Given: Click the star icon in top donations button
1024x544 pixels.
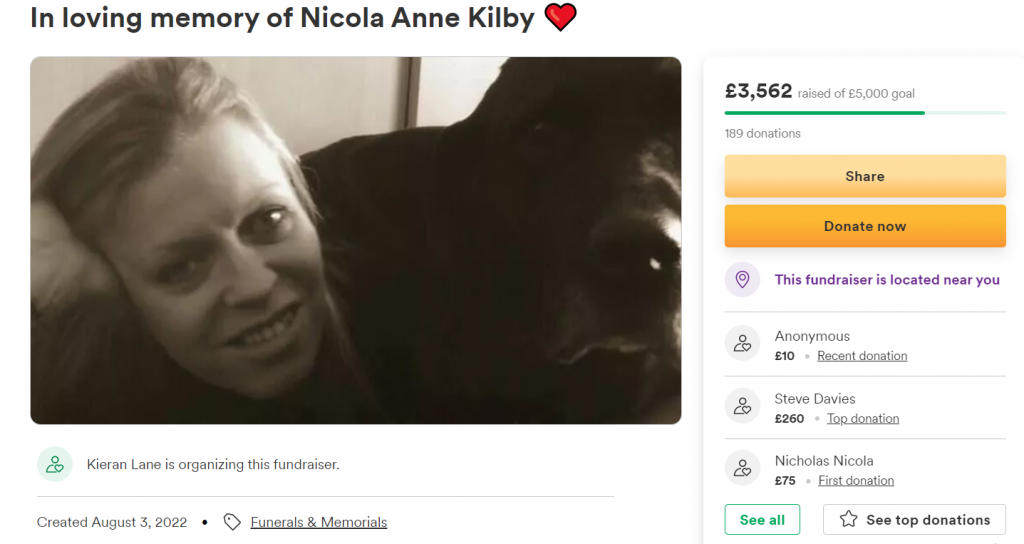Looking at the screenshot, I should [849, 520].
